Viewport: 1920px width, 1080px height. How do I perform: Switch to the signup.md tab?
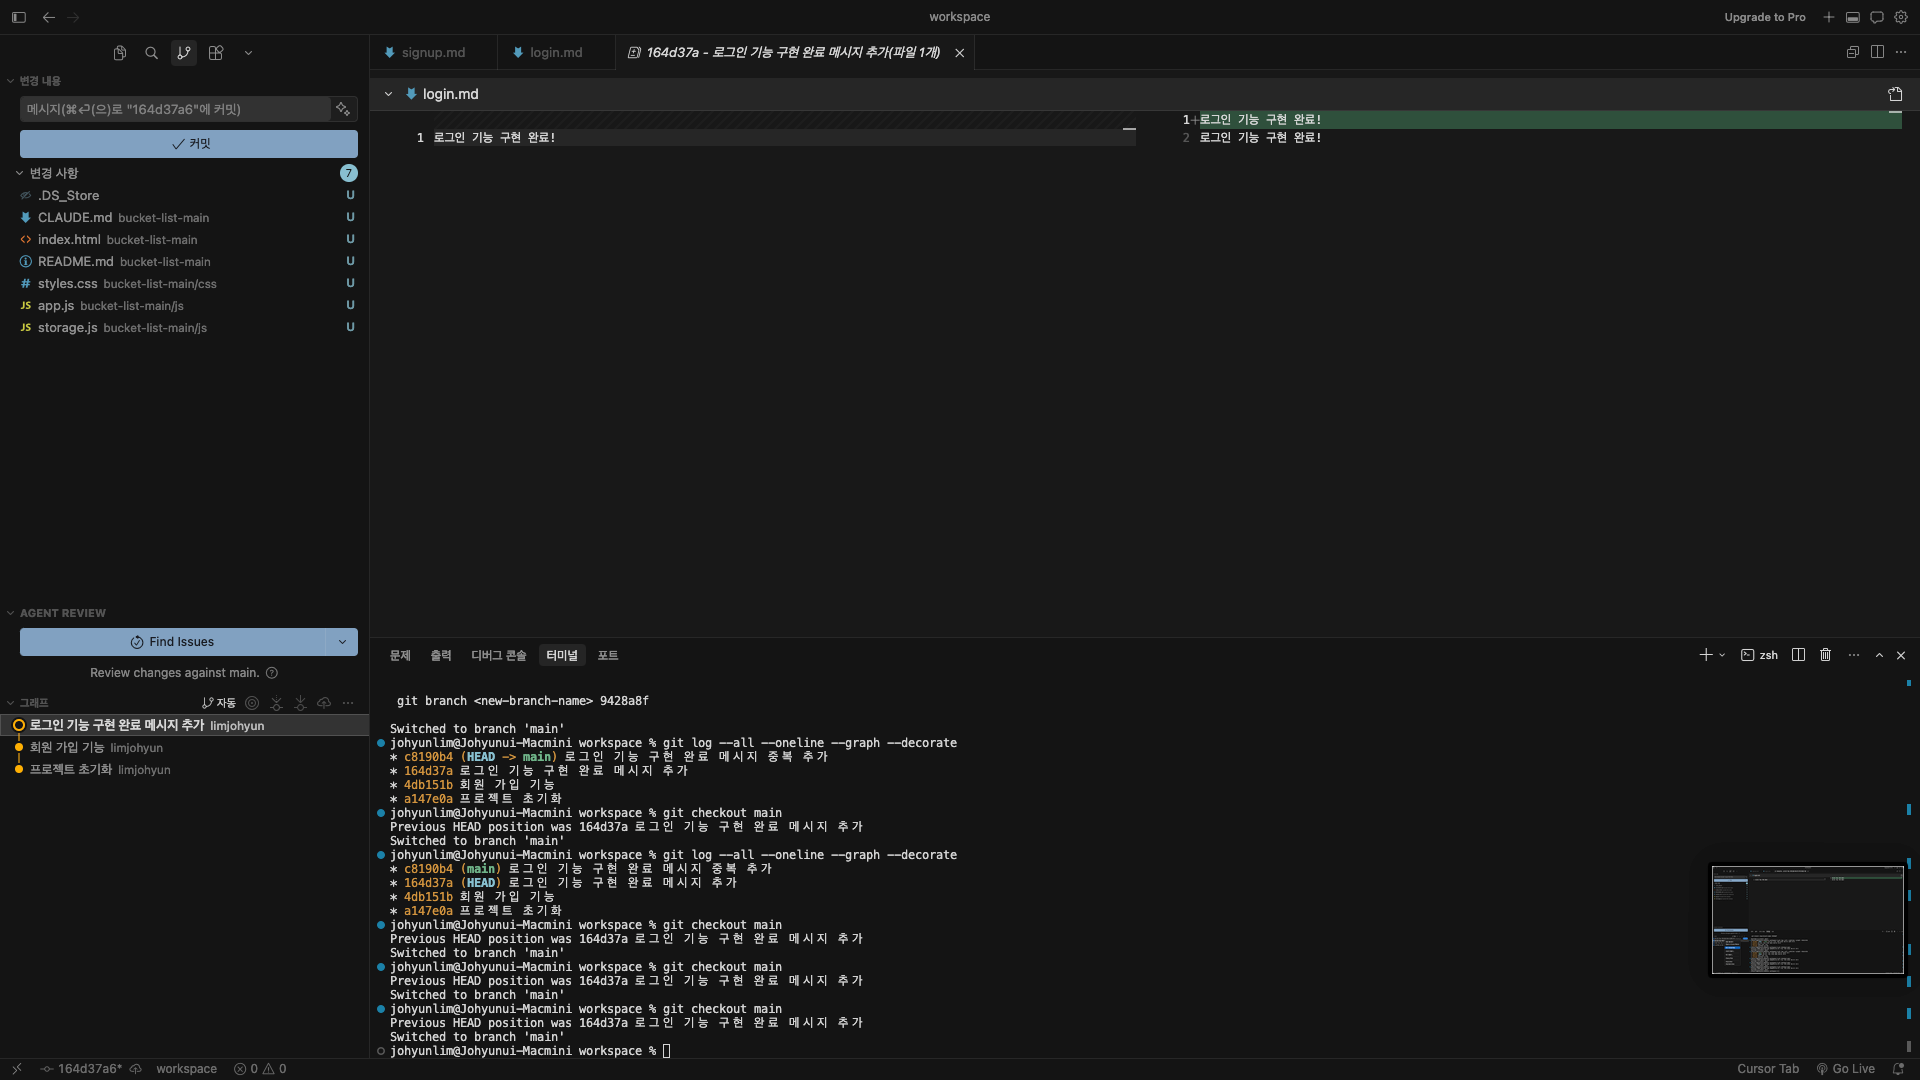click(x=433, y=53)
